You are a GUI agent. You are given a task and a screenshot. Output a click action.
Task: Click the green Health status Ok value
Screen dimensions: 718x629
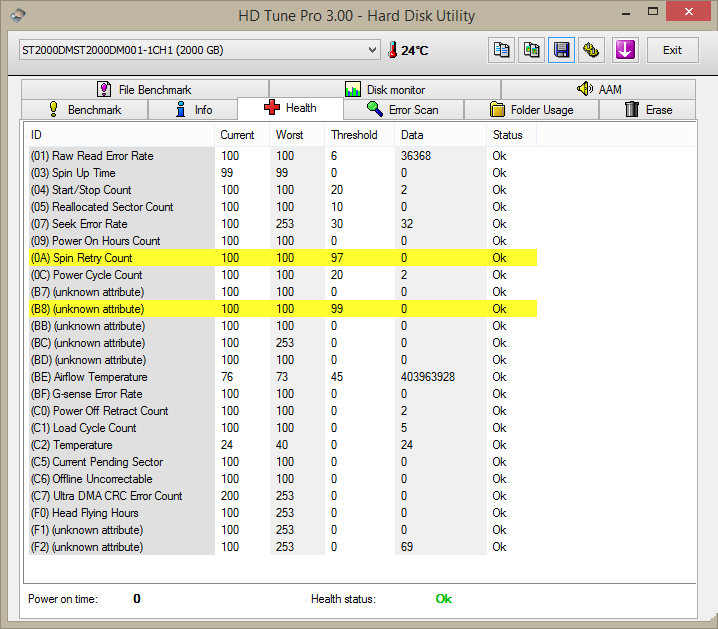point(443,598)
